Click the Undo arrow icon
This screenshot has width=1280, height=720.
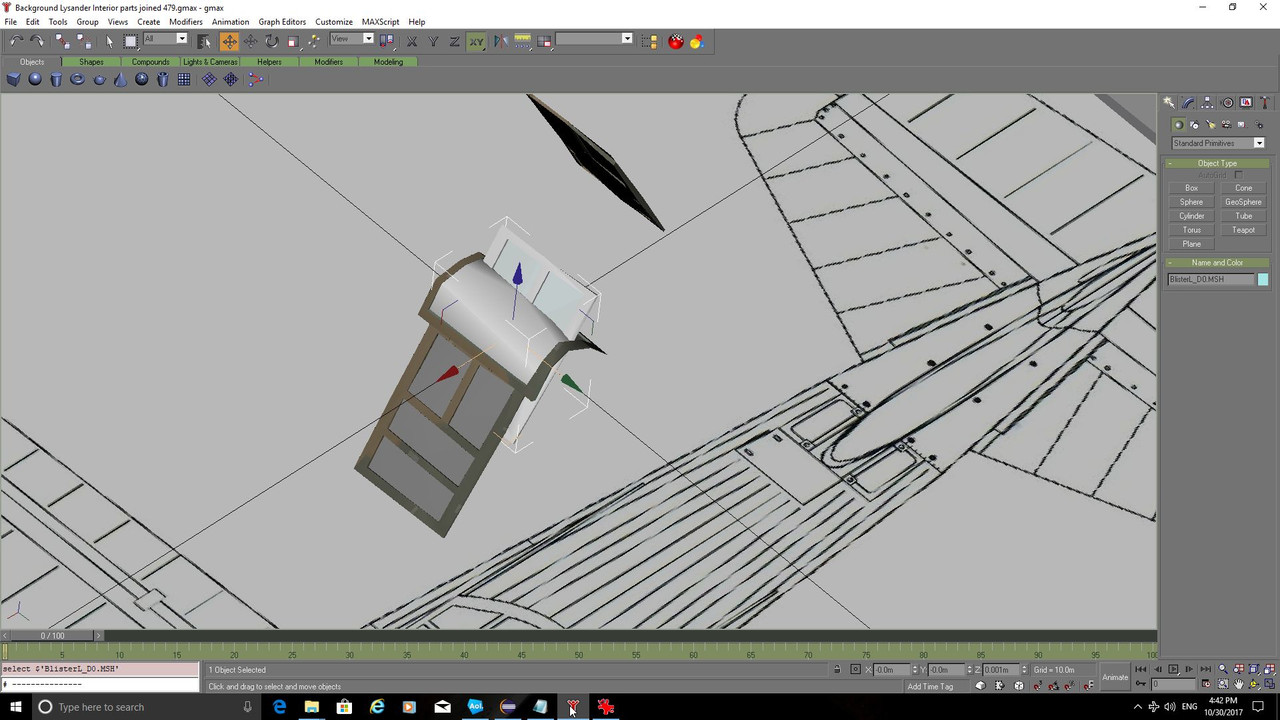click(16, 41)
